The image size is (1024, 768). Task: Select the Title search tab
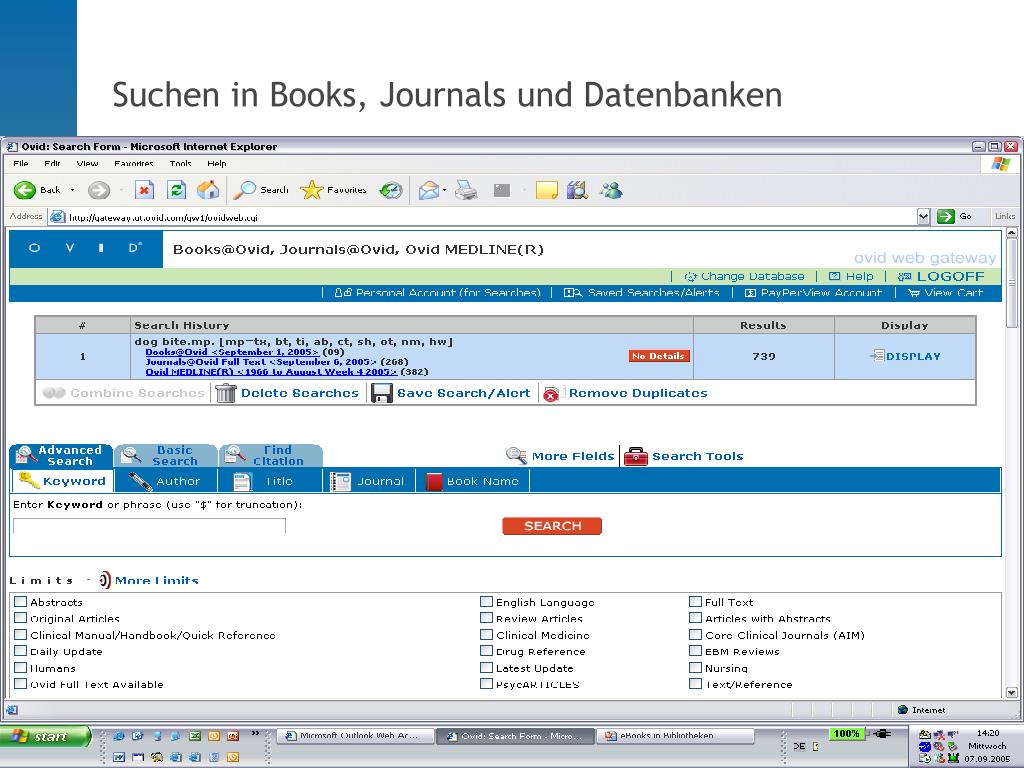point(268,481)
